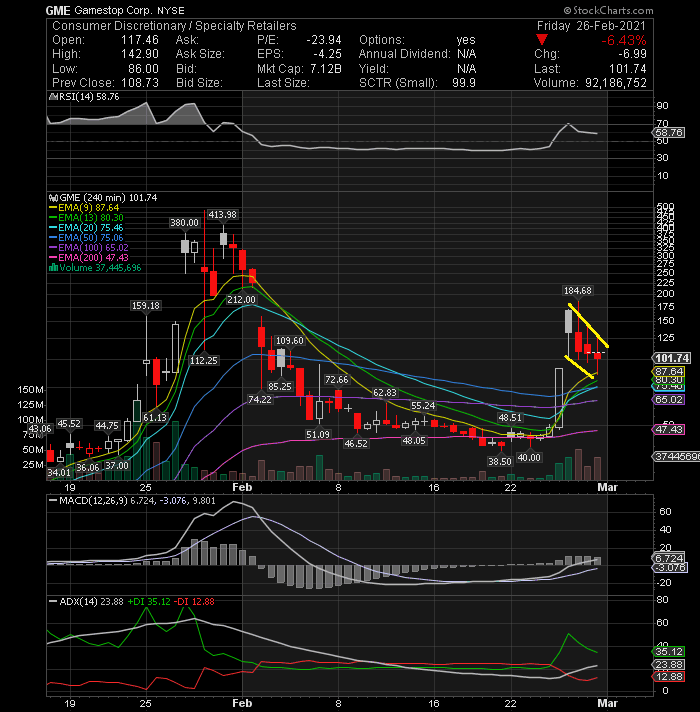Click the -6.43% percent change value
Screen dimensions: 700x712
[624, 40]
